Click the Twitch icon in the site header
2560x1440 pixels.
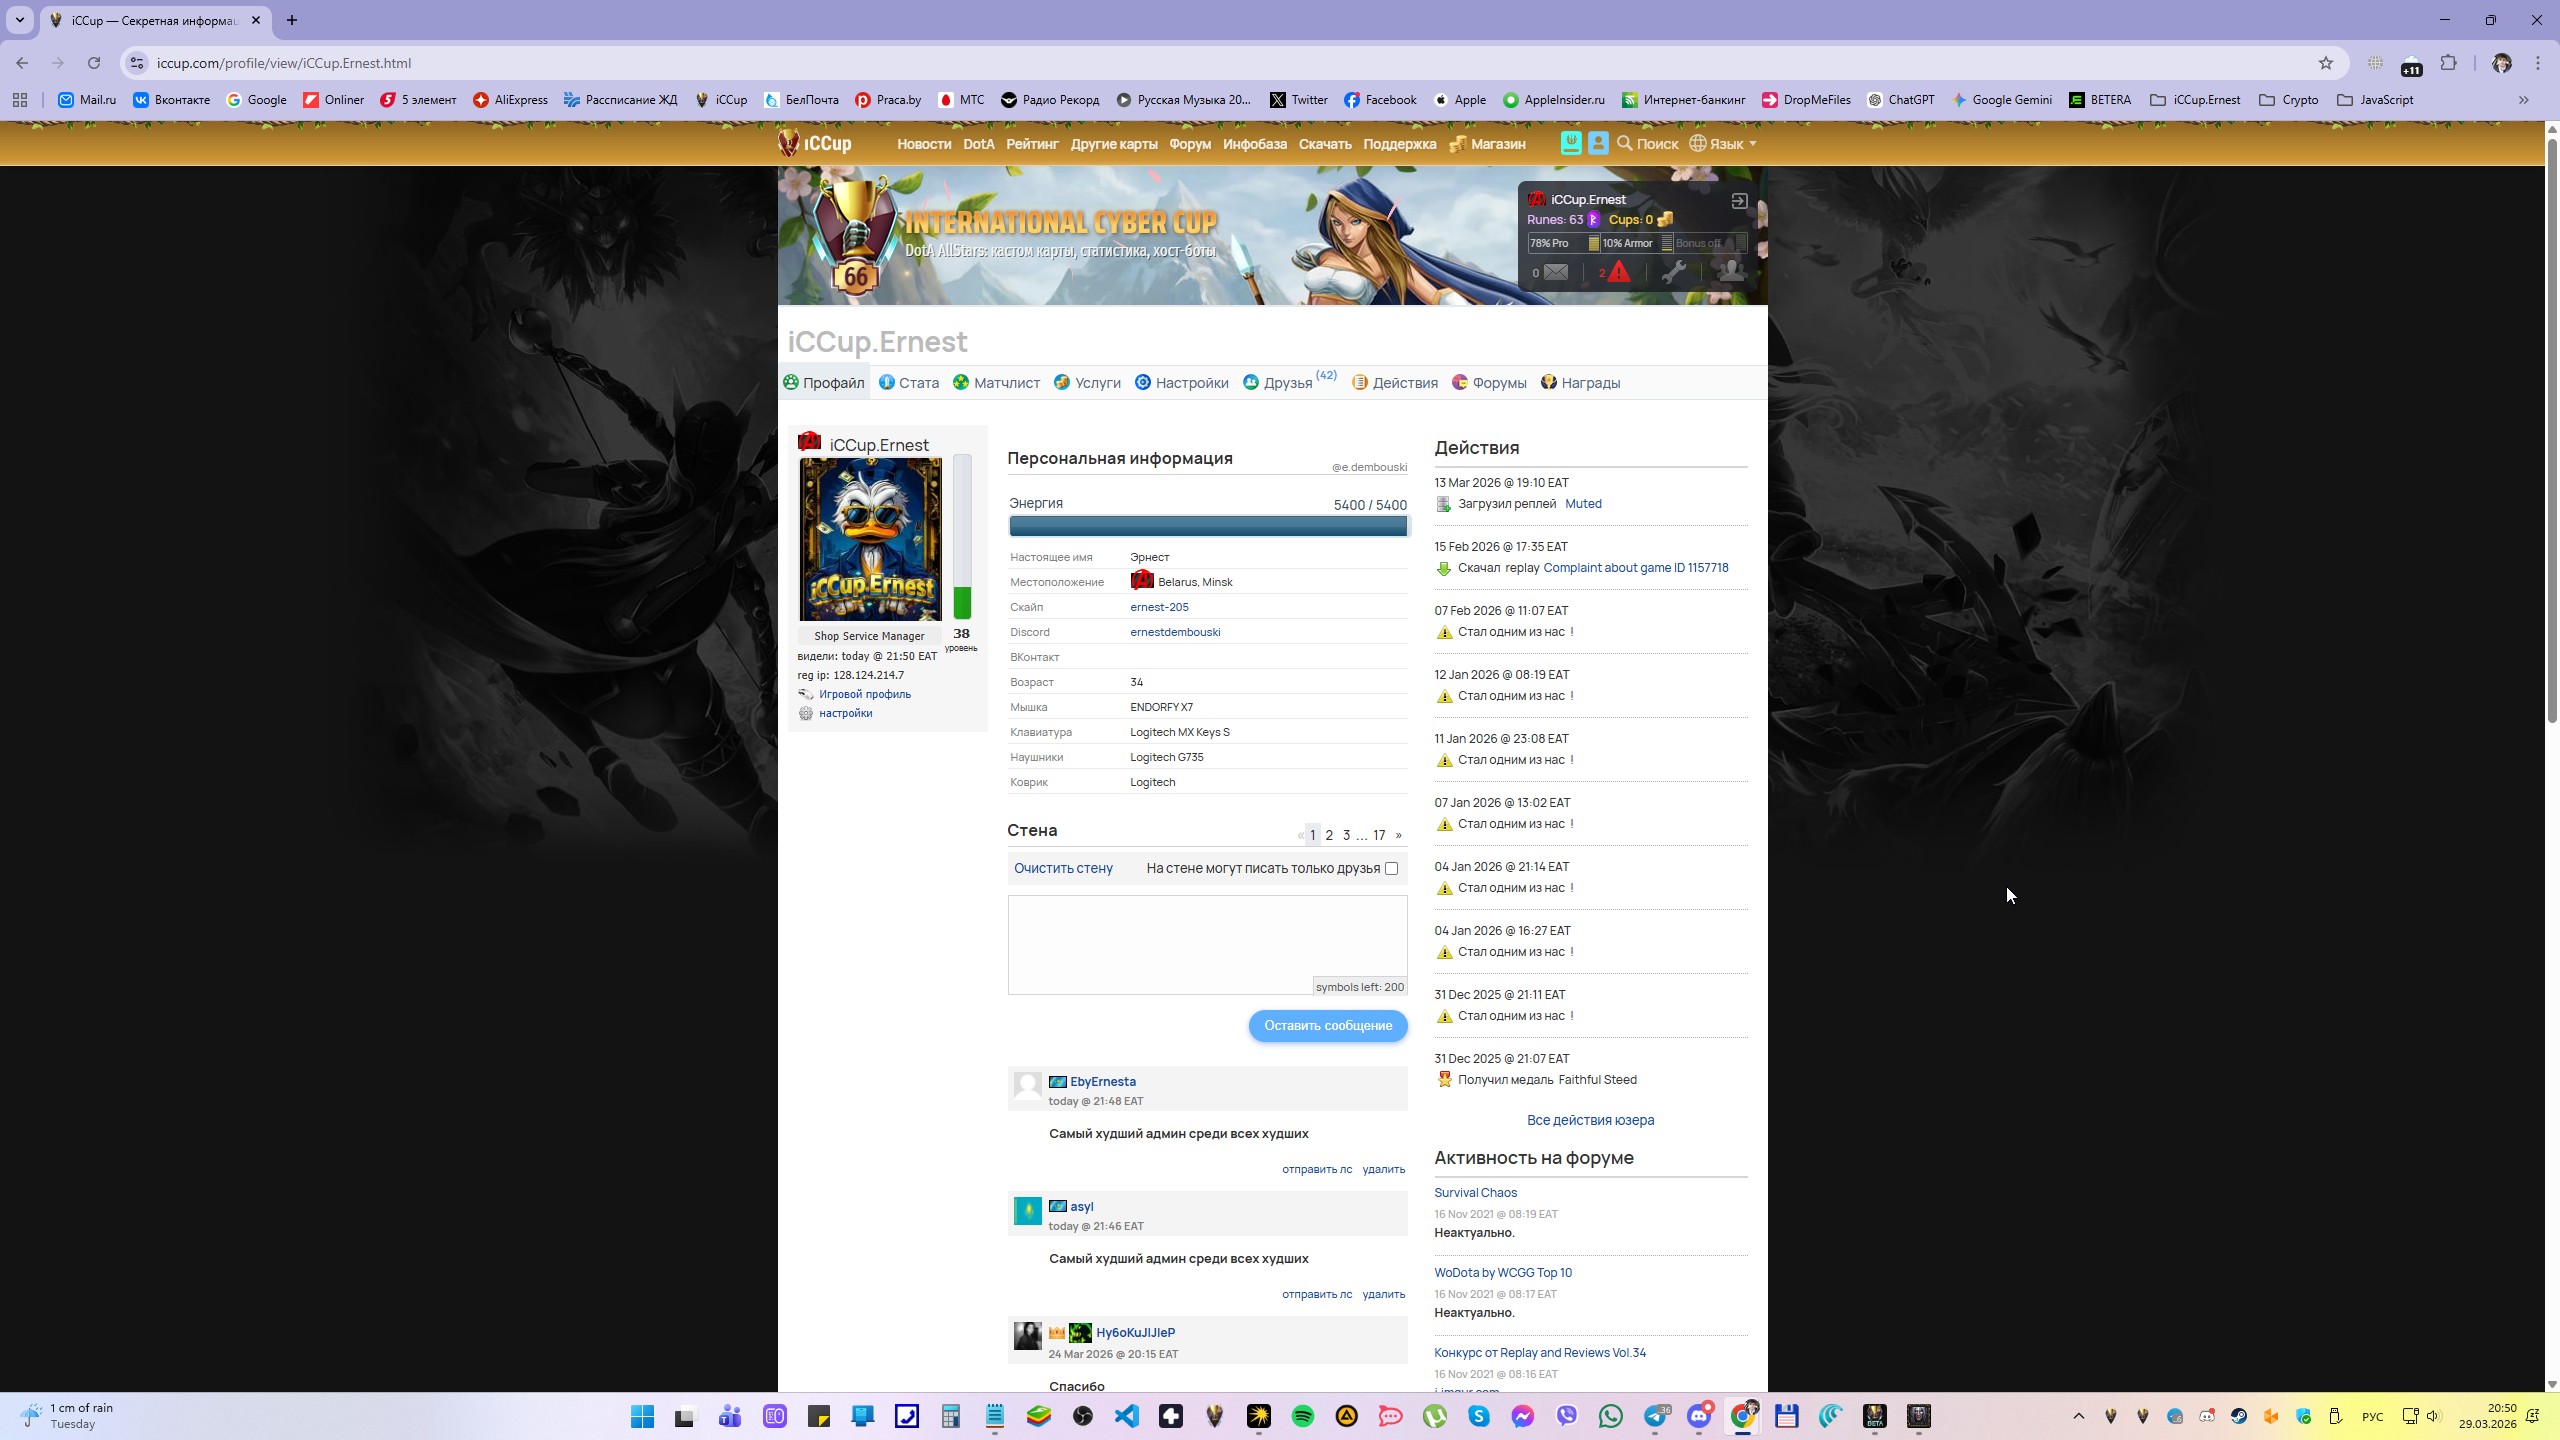(1571, 144)
